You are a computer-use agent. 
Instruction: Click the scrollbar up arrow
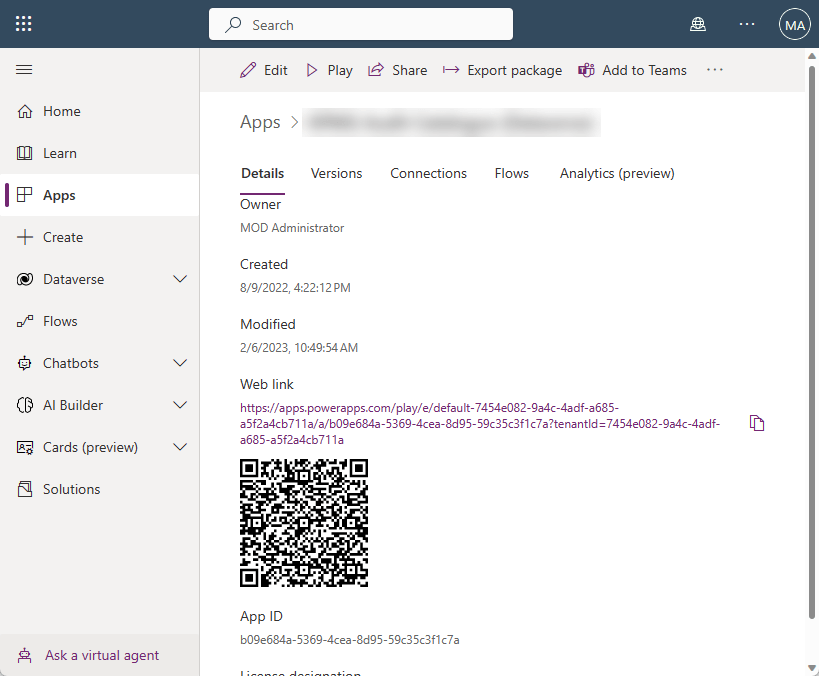(812, 56)
